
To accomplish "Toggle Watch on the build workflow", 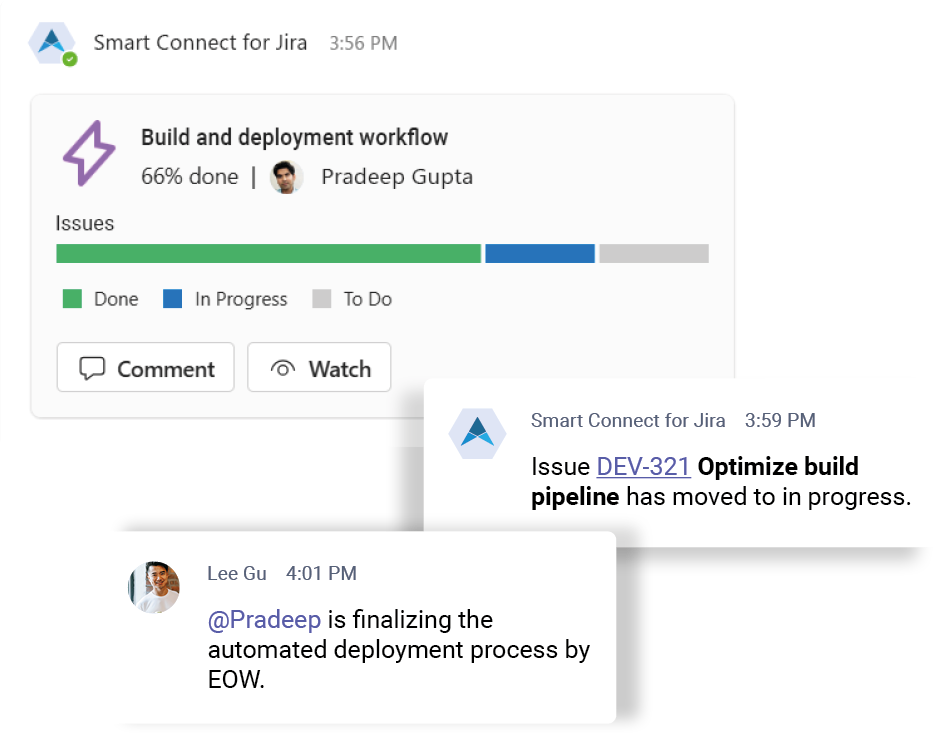I will [319, 367].
